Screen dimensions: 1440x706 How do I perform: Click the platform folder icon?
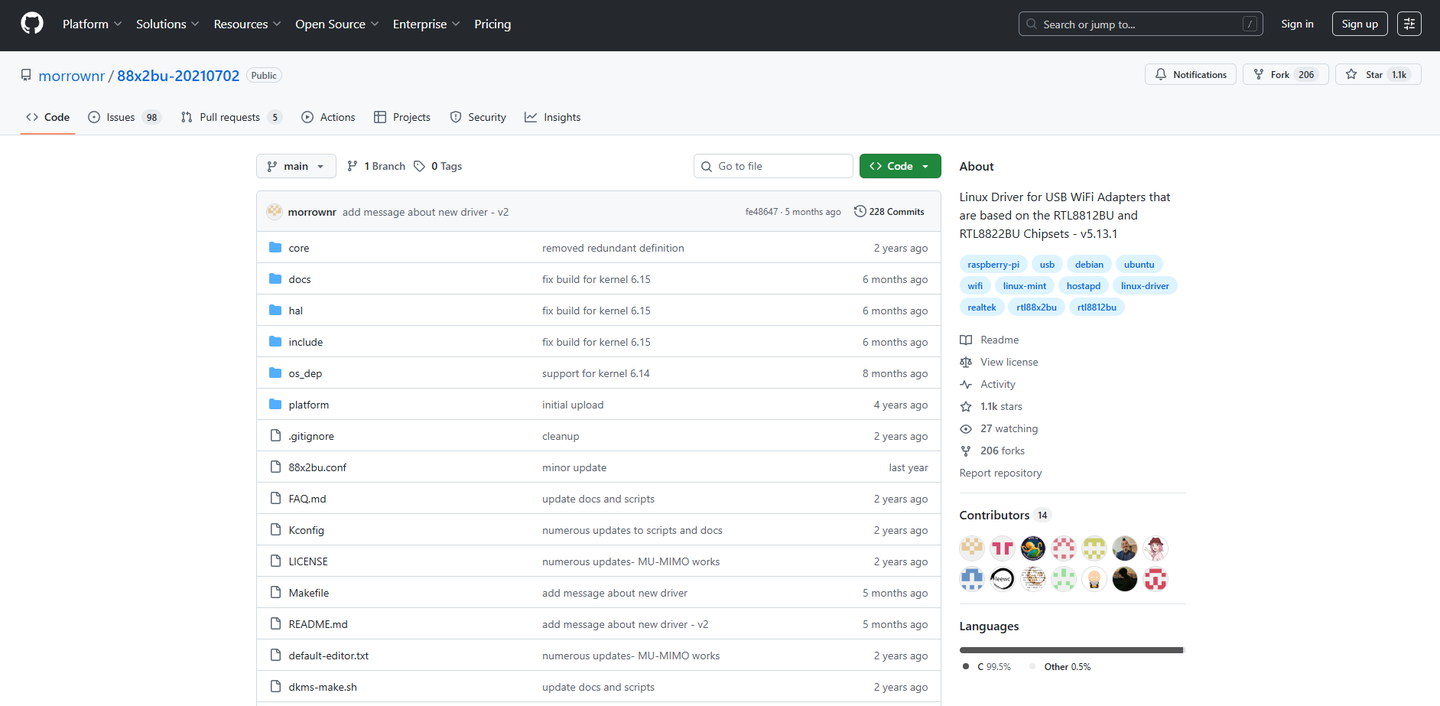pyautogui.click(x=276, y=405)
